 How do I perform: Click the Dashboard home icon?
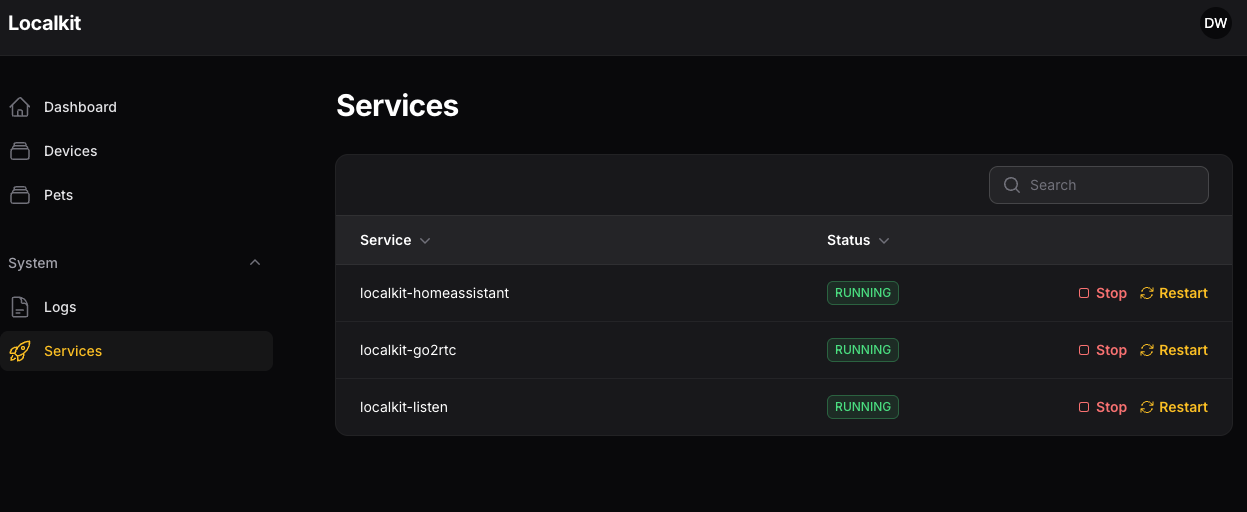[x=19, y=107]
